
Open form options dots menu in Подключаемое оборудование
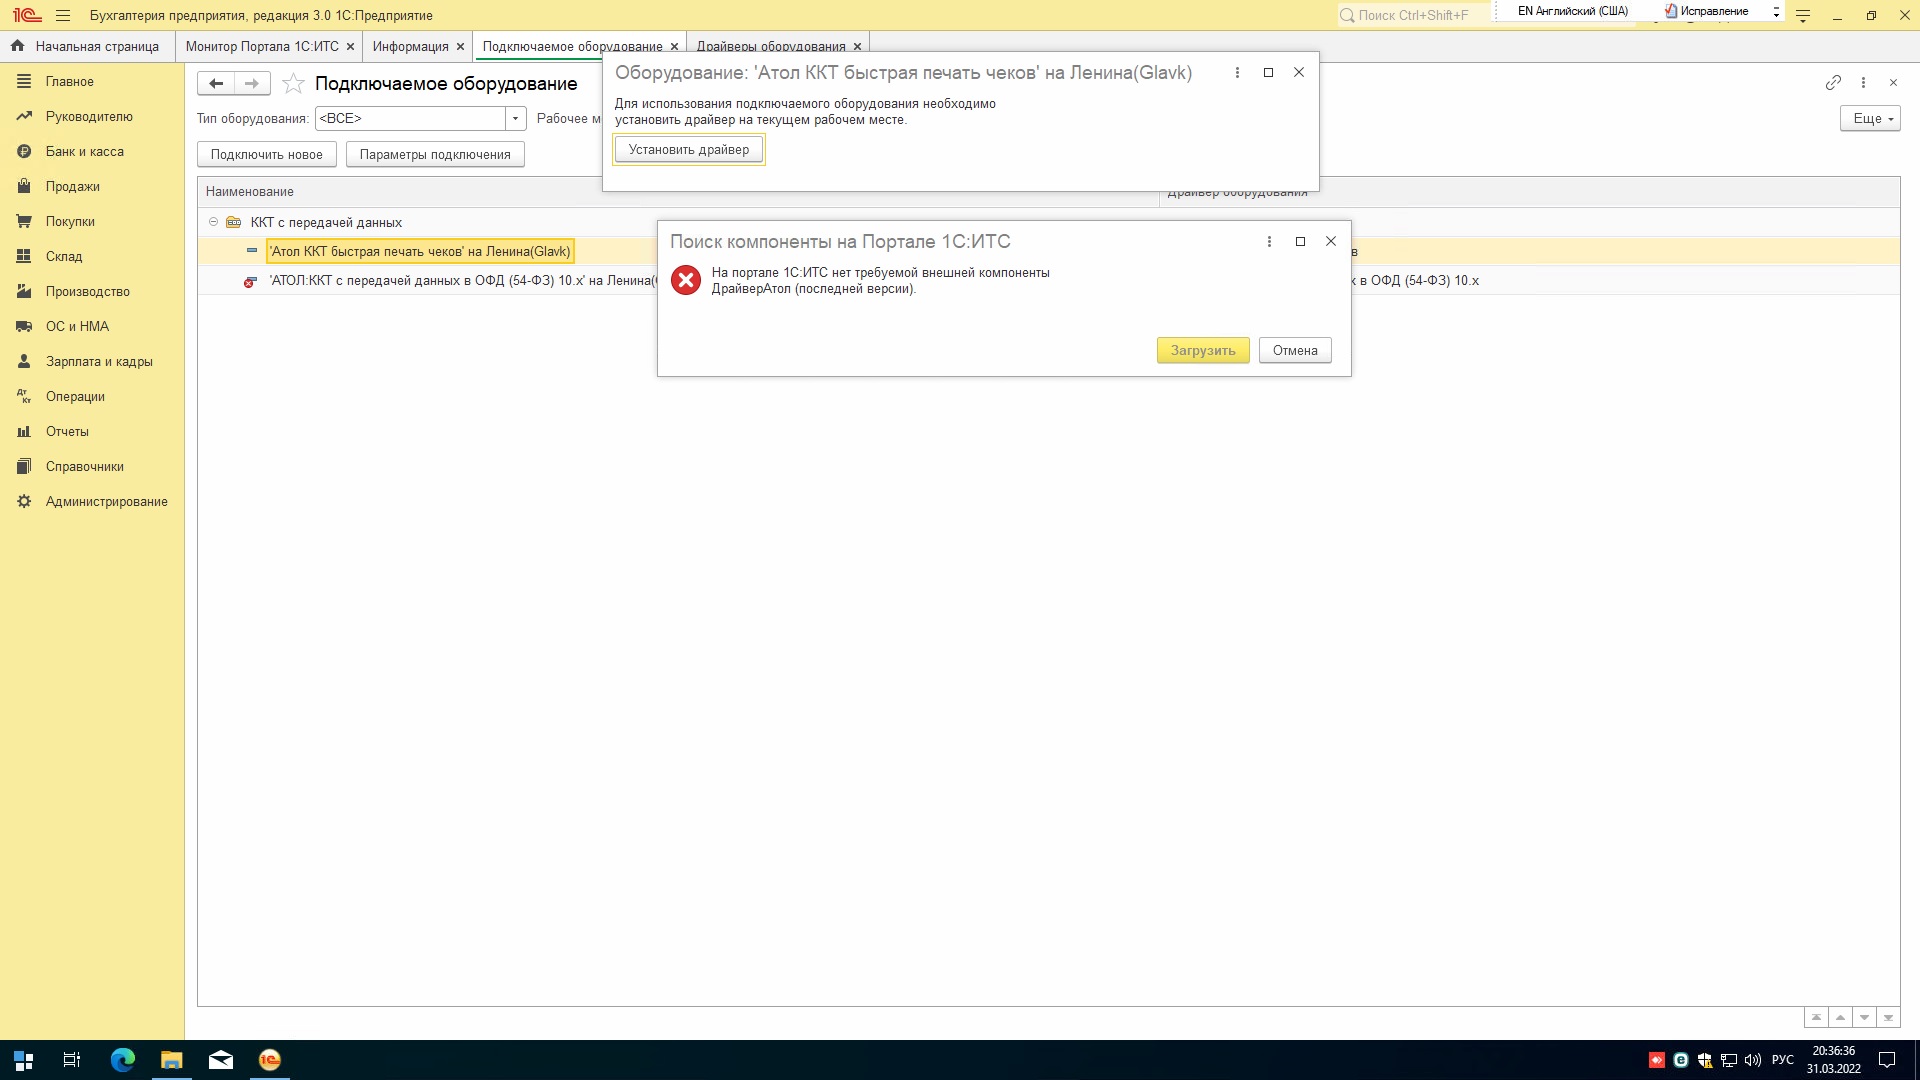tap(1863, 82)
